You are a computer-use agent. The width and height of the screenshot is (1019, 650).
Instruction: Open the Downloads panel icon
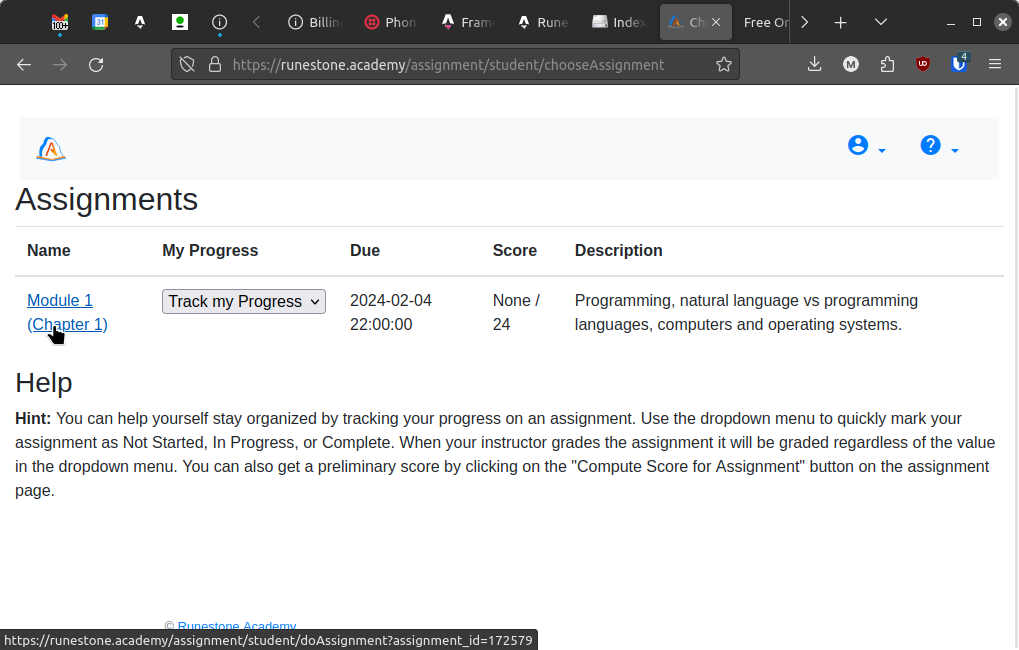pyautogui.click(x=814, y=63)
